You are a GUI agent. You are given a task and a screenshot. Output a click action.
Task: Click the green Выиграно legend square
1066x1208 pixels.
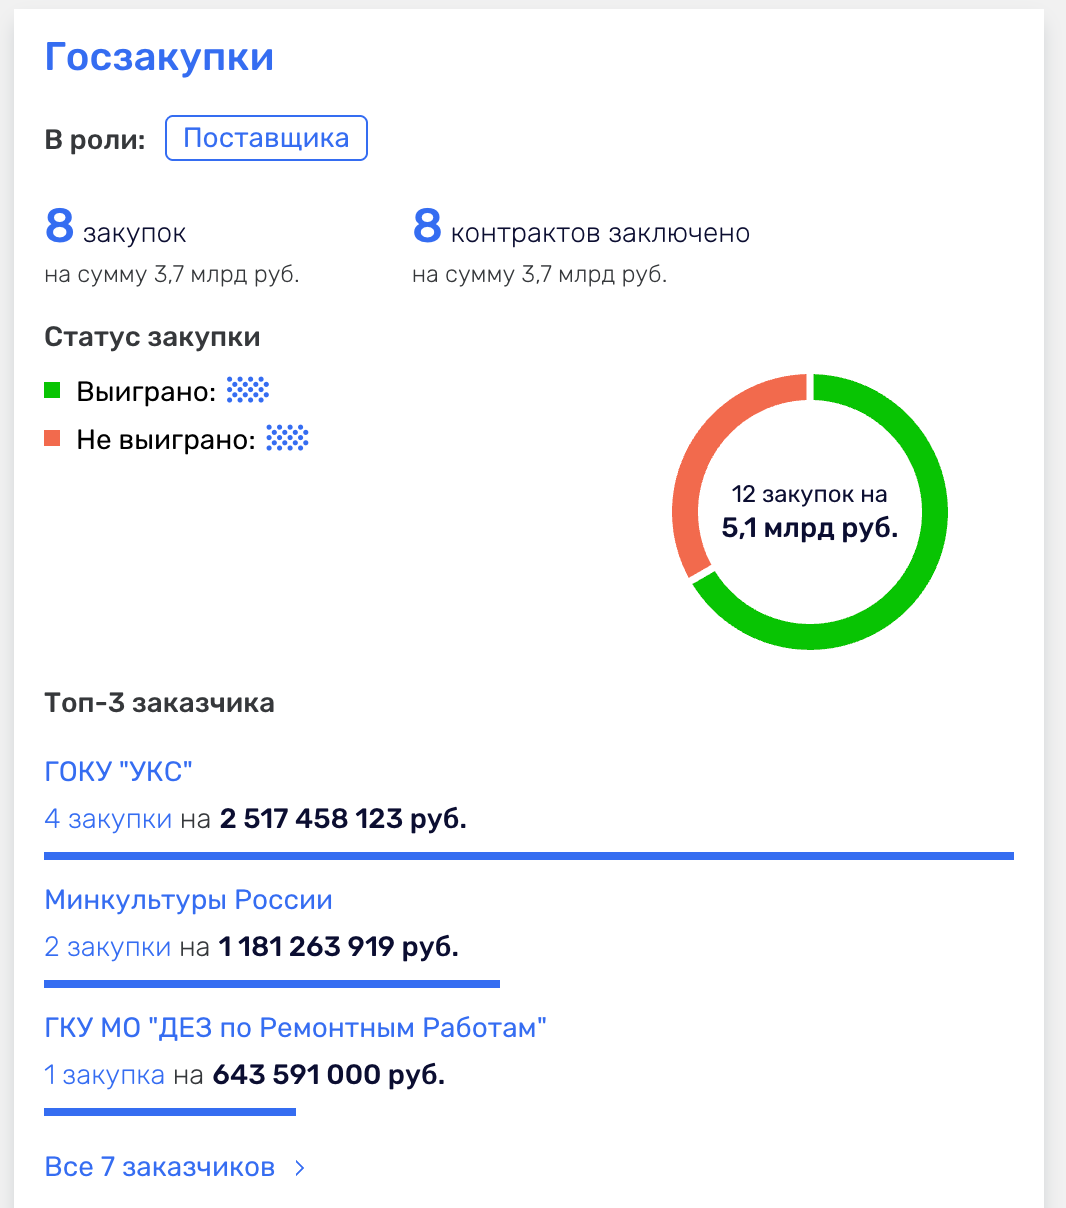[51, 390]
